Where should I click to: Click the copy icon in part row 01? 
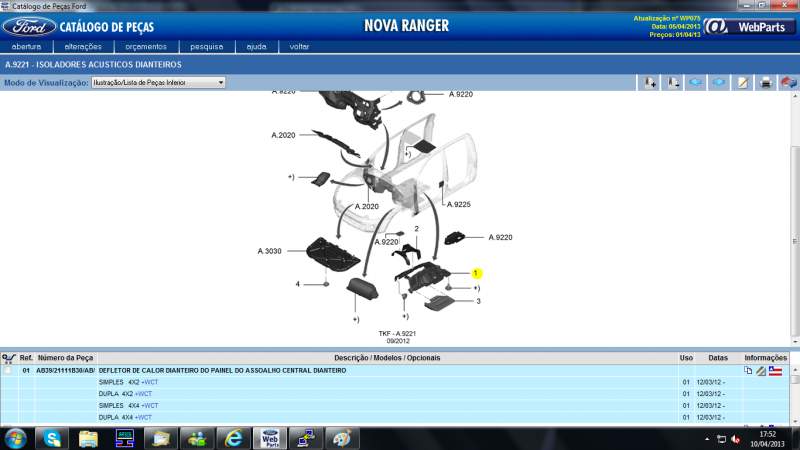tap(748, 371)
